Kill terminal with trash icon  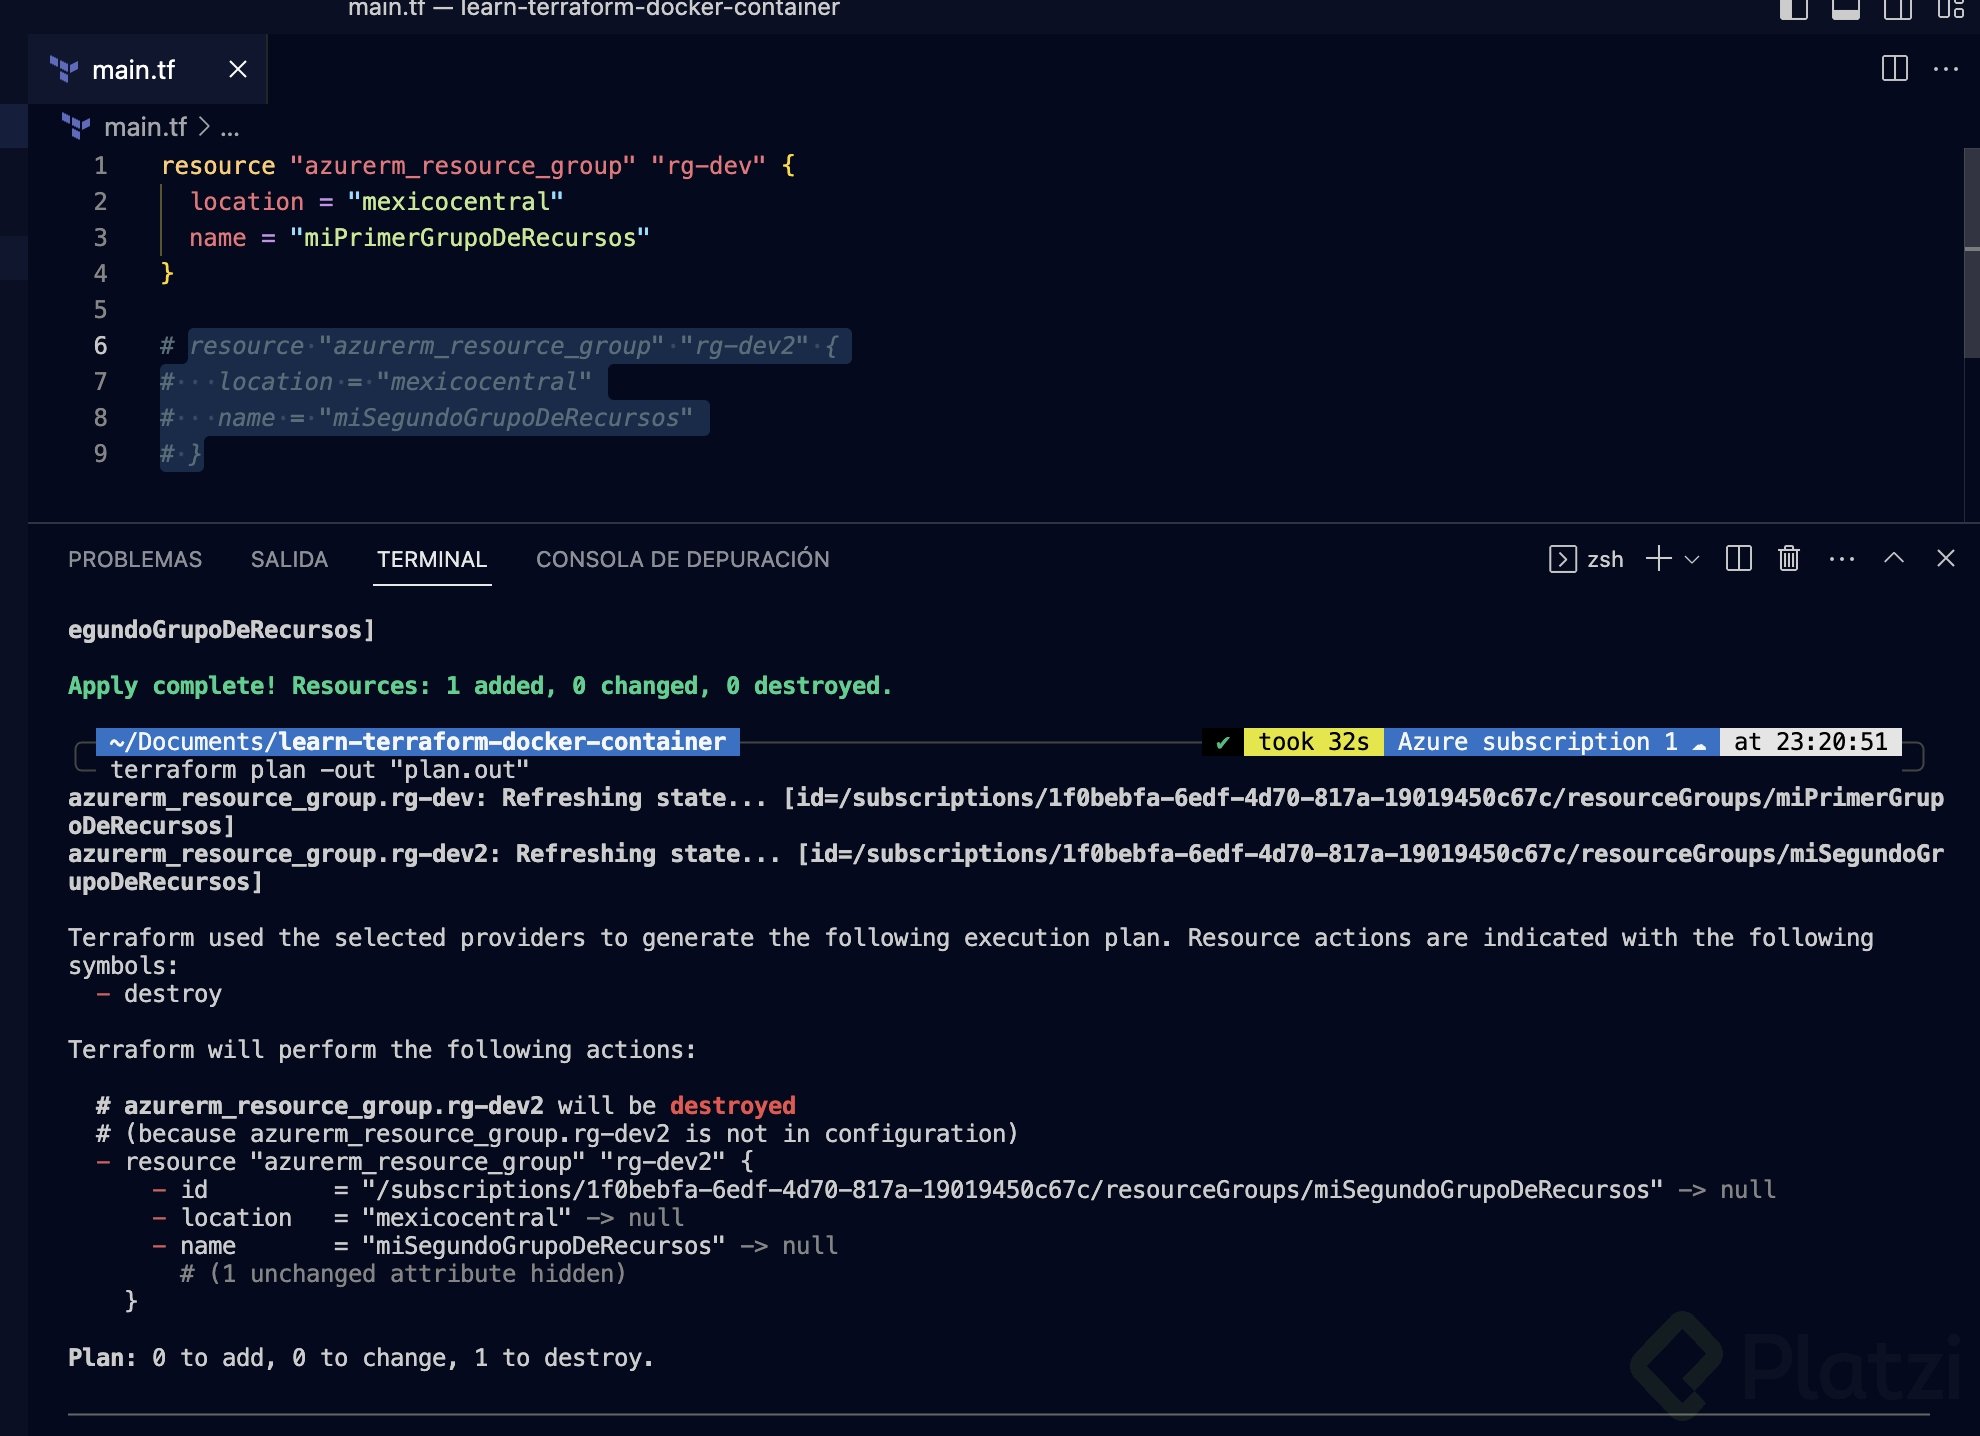pyautogui.click(x=1789, y=559)
